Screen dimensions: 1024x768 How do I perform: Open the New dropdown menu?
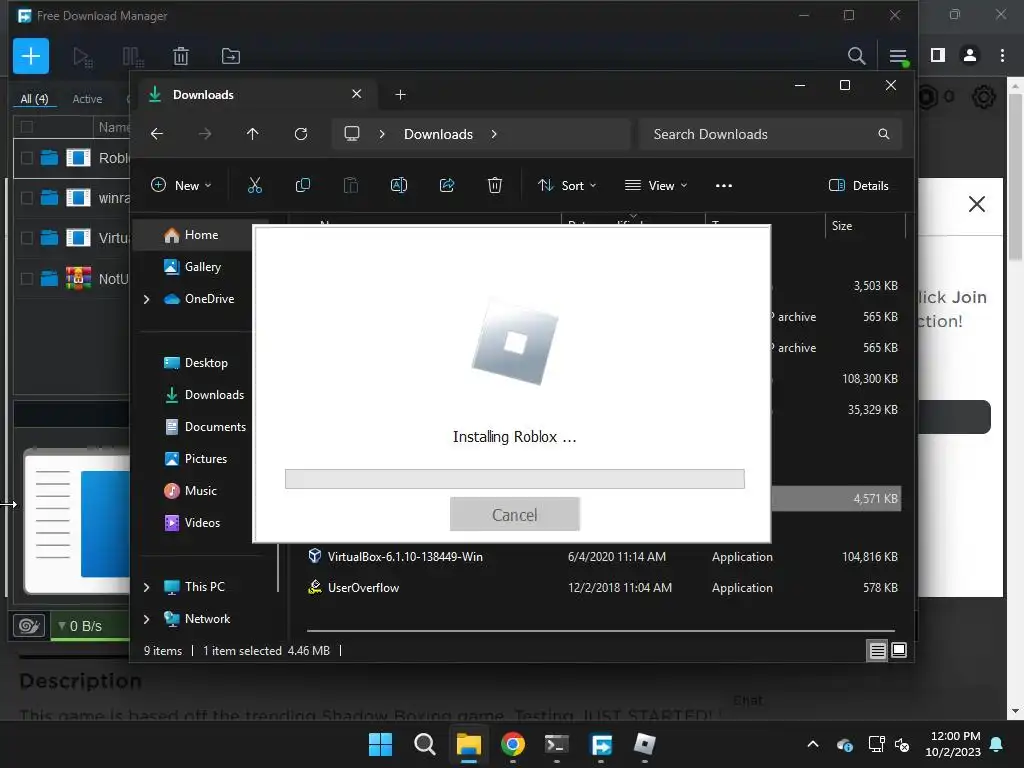click(x=181, y=185)
